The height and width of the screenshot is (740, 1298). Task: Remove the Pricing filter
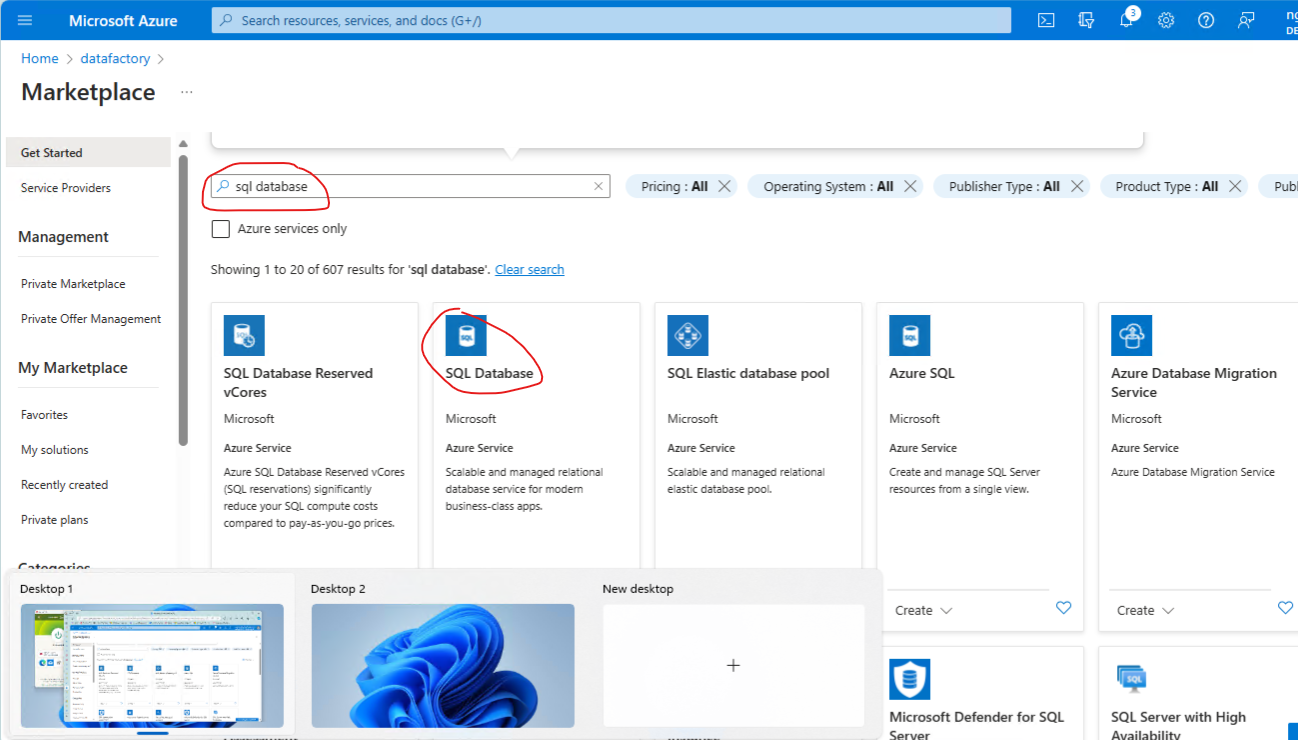click(x=724, y=186)
